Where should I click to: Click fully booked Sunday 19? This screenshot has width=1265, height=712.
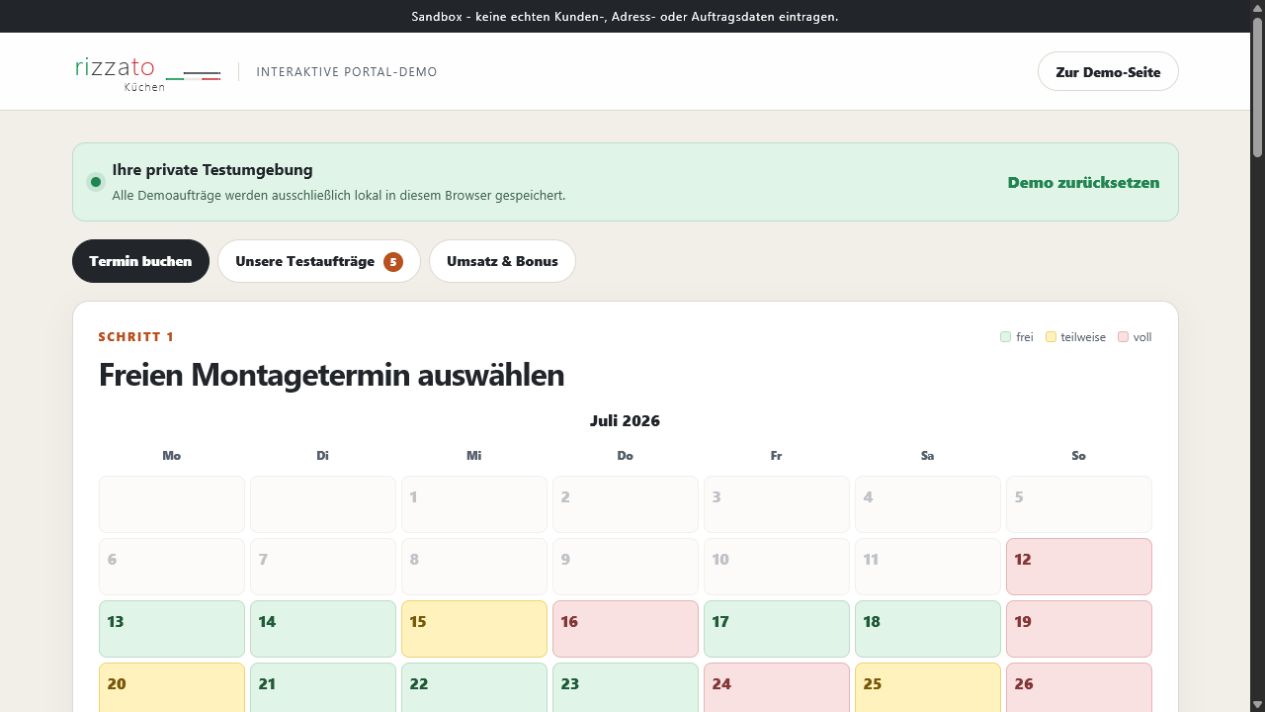1079,629
